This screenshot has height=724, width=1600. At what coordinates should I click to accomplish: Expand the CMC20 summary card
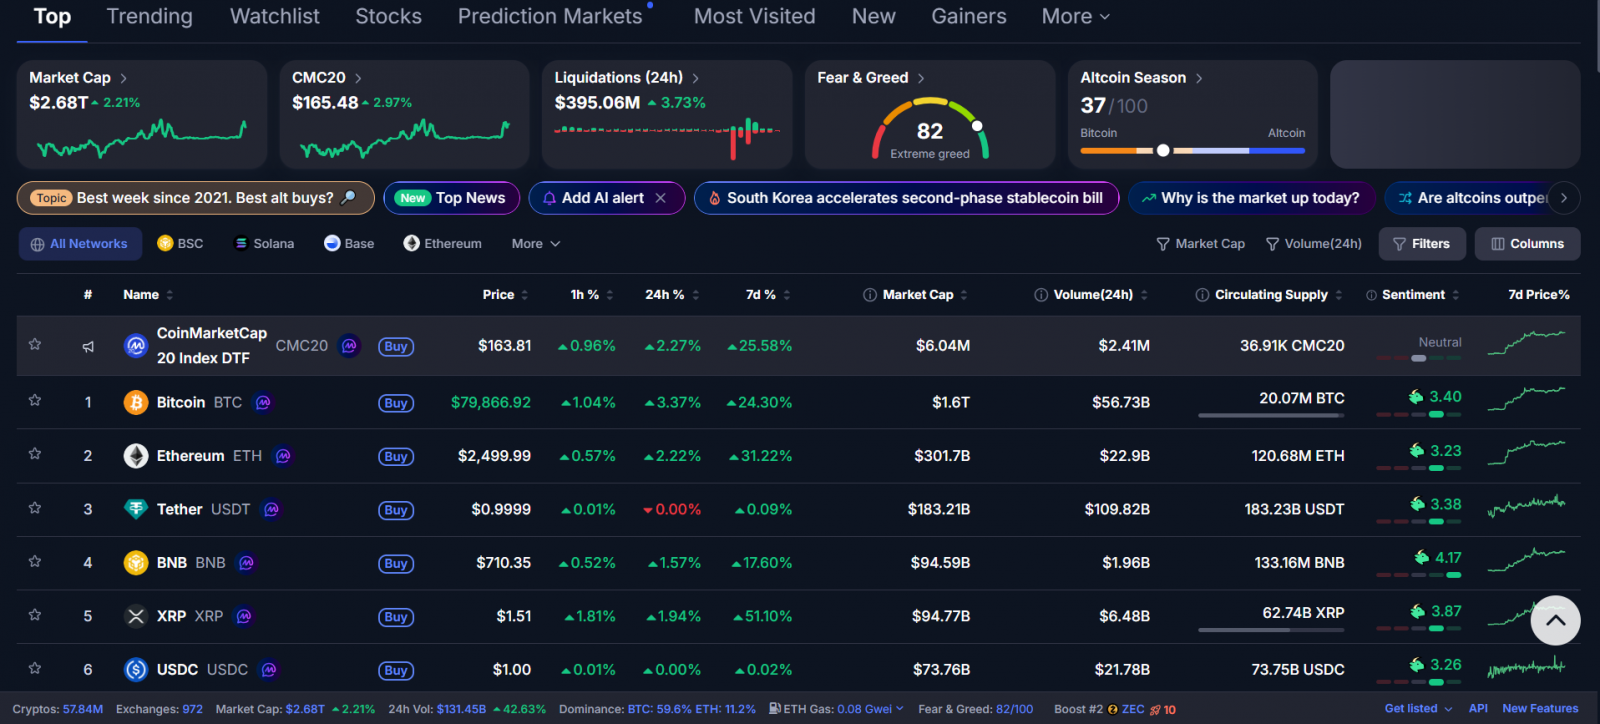(x=327, y=78)
